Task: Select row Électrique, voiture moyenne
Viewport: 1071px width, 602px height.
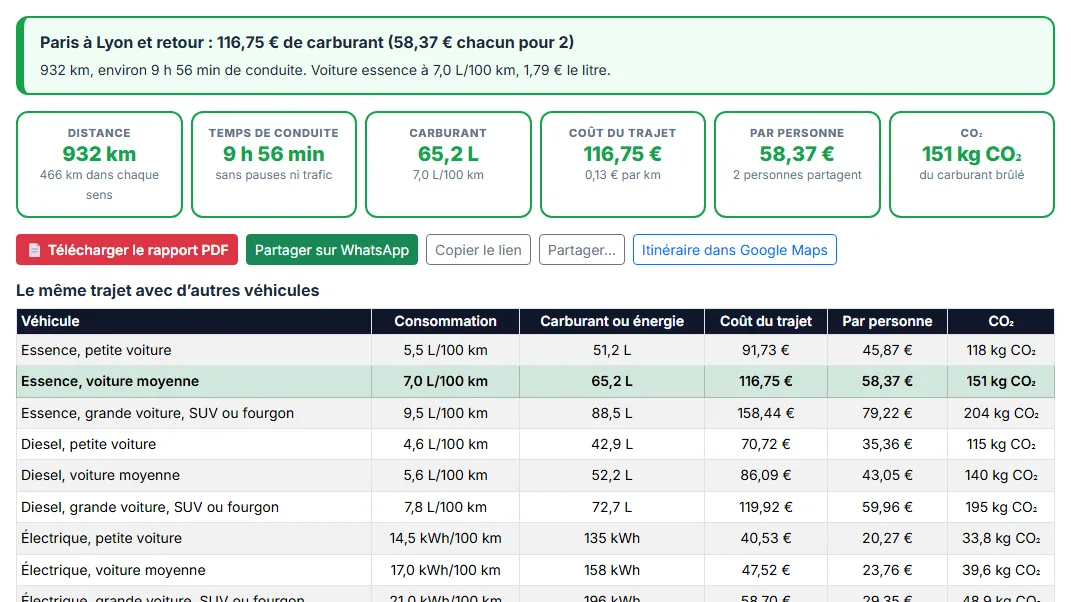Action: click(536, 570)
